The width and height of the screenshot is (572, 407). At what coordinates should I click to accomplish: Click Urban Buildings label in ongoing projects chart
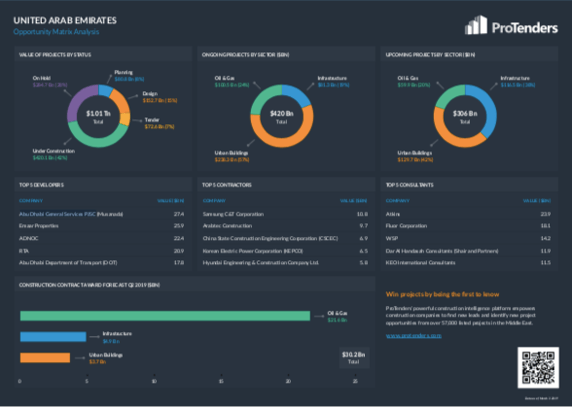(231, 153)
